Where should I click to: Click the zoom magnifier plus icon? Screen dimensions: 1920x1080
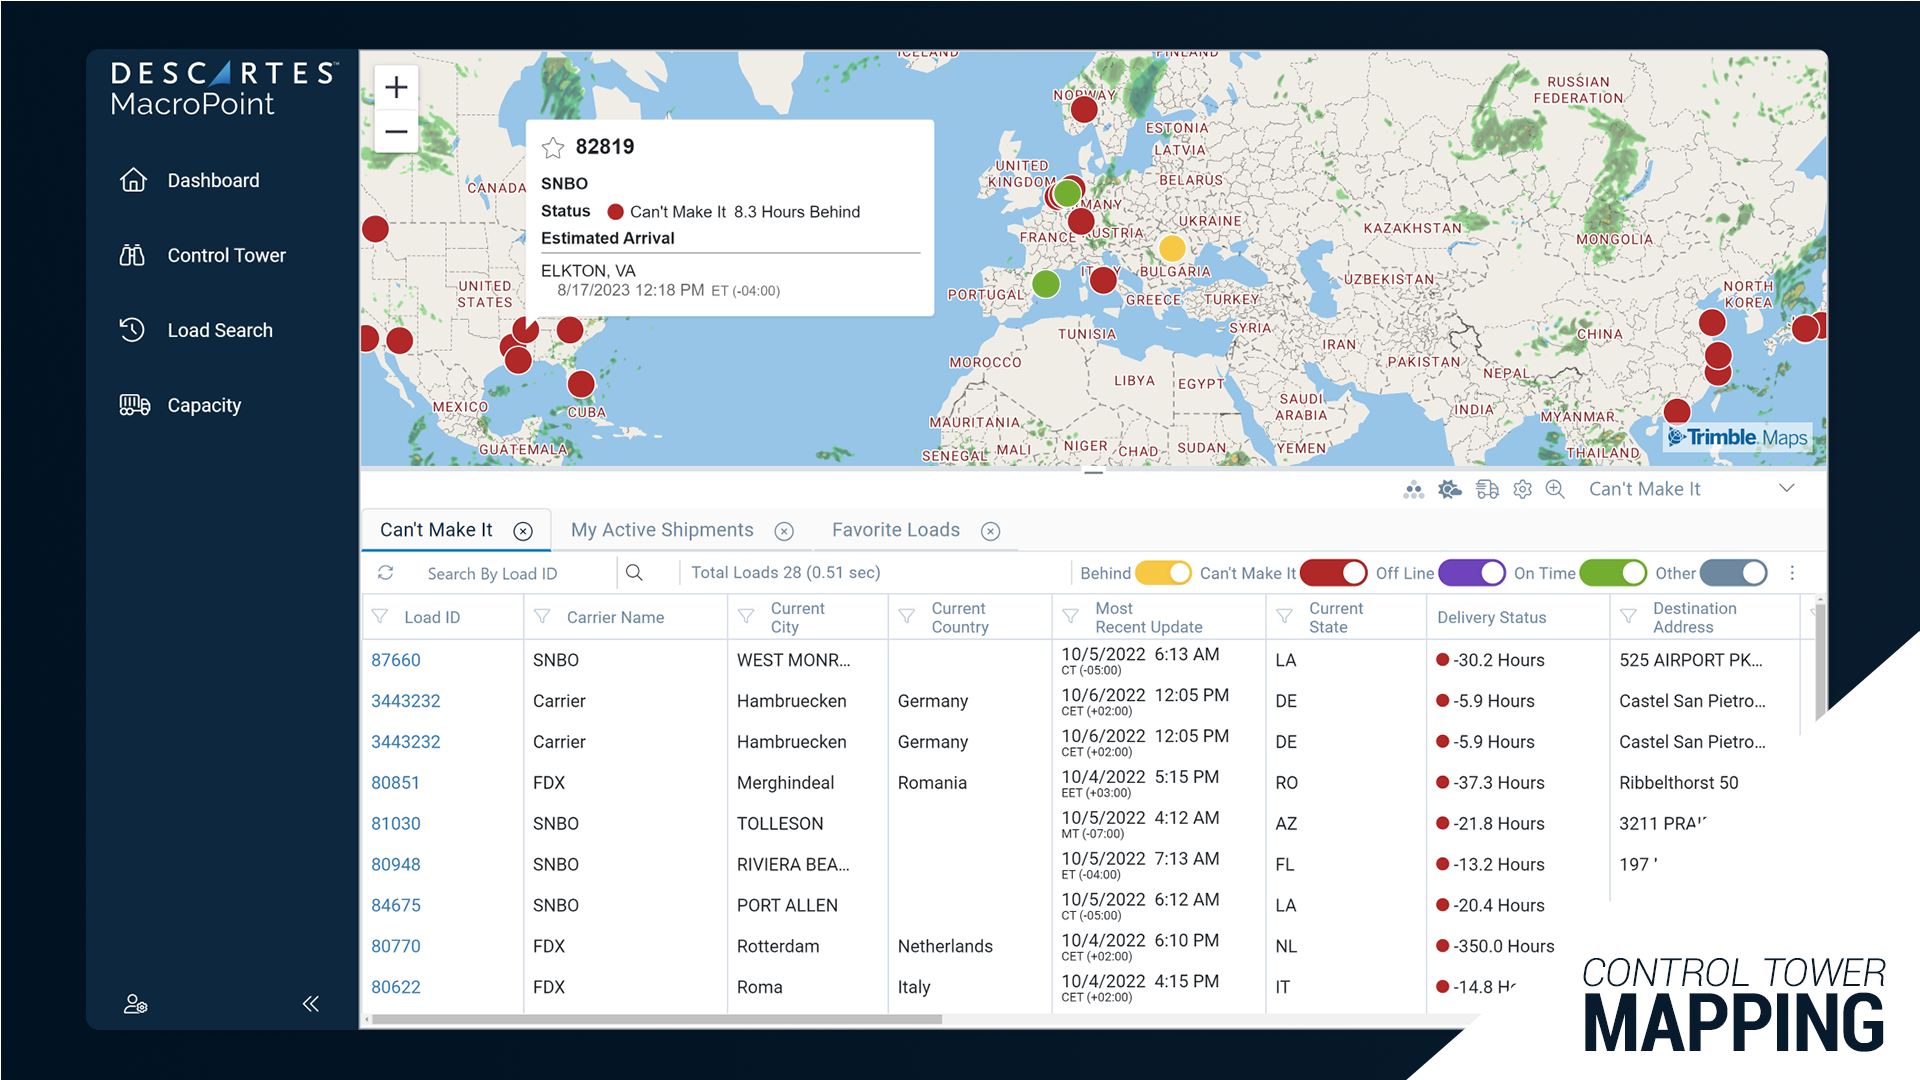[x=1555, y=489]
